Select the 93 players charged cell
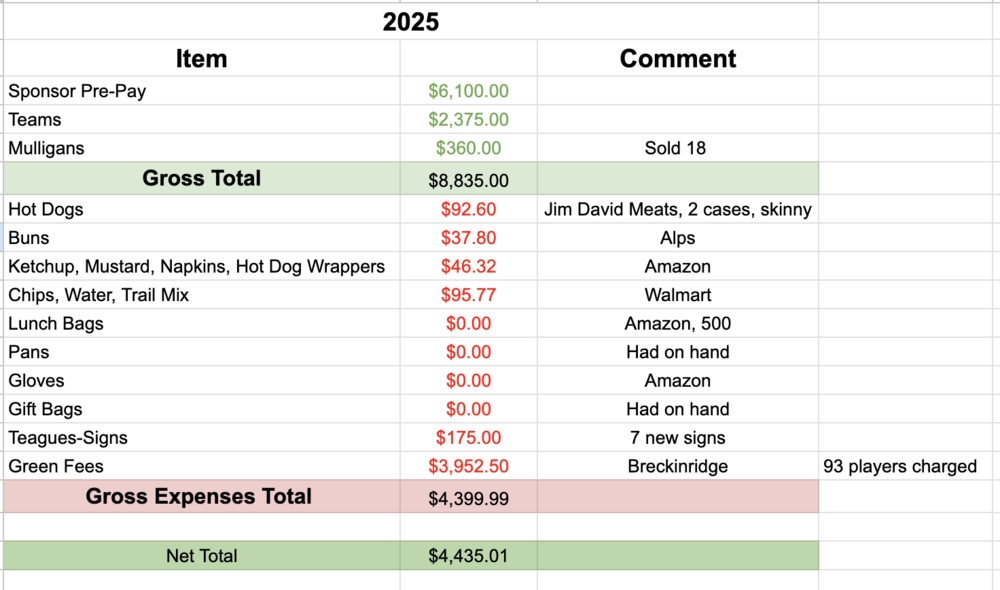The image size is (1000, 590). click(x=900, y=466)
